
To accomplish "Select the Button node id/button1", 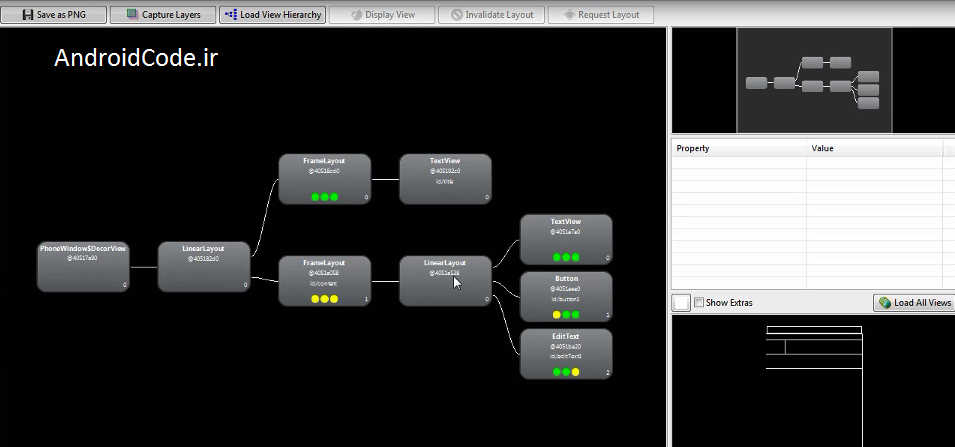I will click(x=566, y=296).
